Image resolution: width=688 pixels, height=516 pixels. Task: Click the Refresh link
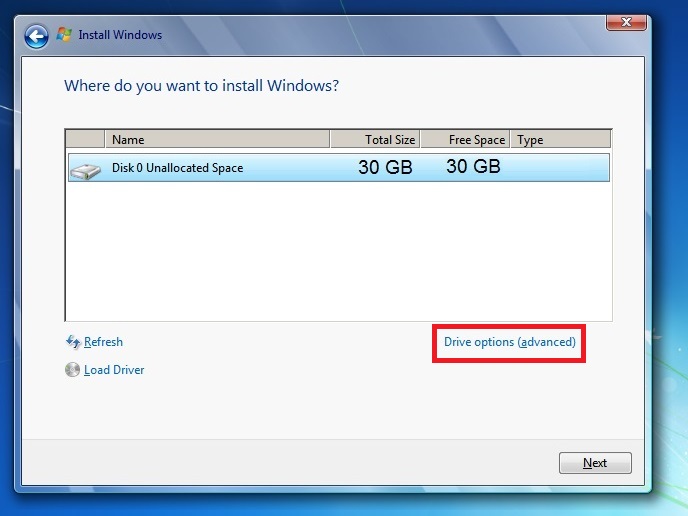pyautogui.click(x=103, y=342)
